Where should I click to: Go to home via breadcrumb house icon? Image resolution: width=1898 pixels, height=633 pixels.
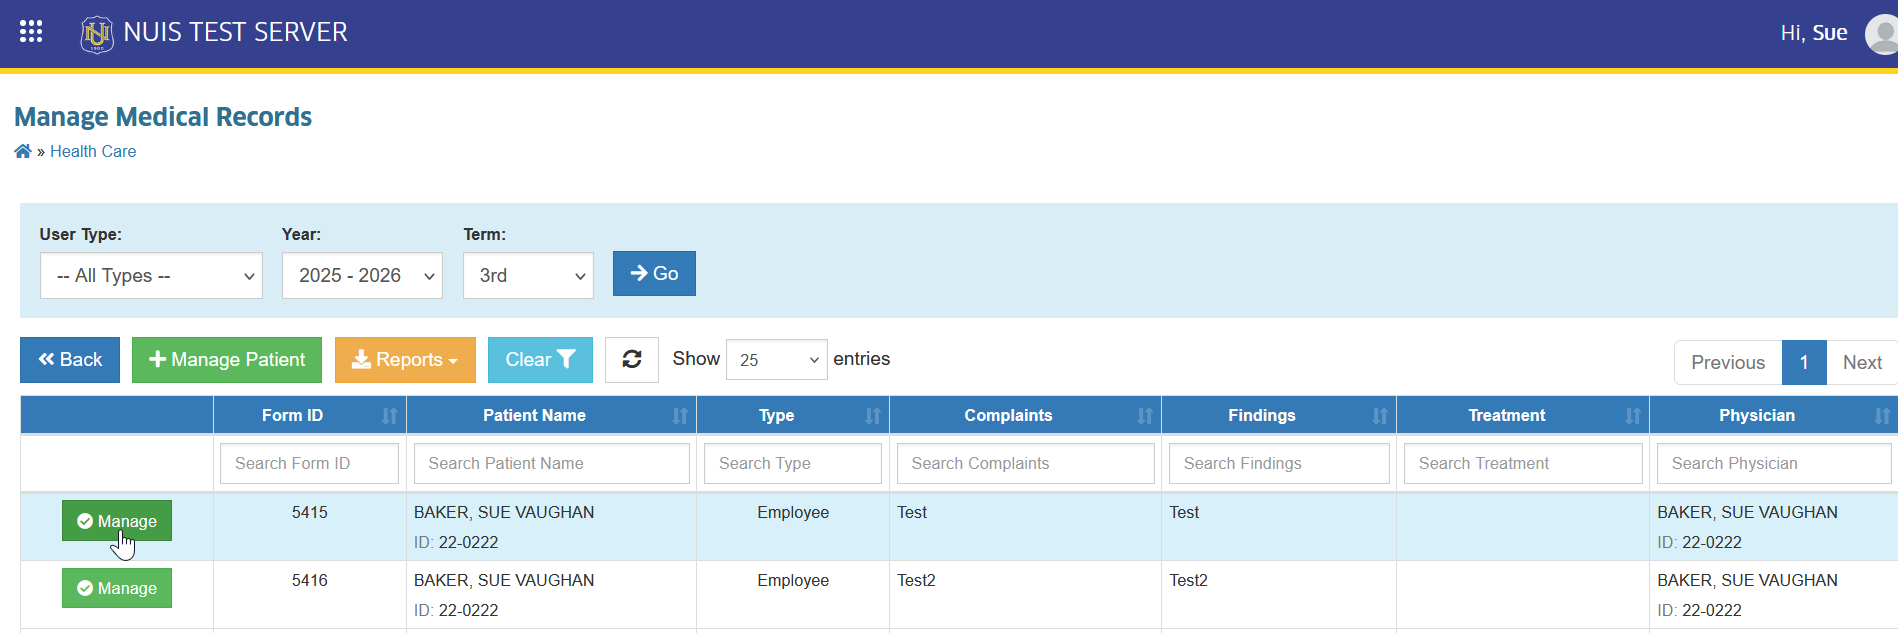coord(23,151)
